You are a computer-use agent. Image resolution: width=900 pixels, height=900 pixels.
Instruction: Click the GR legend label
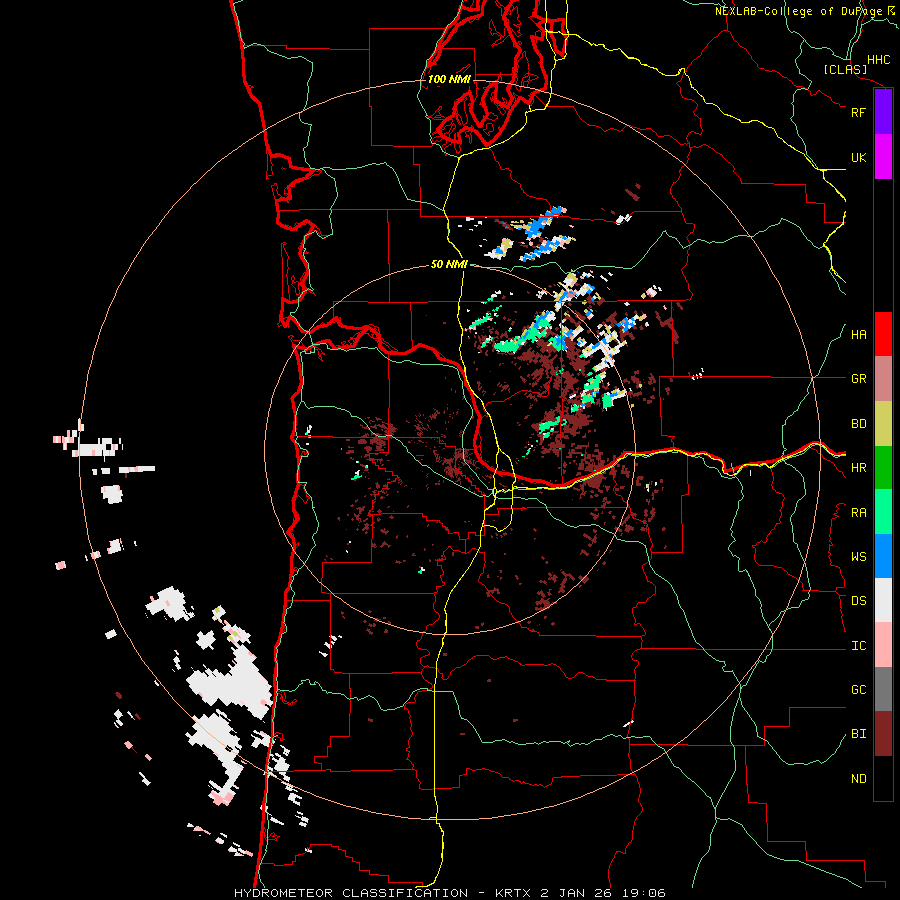858,379
